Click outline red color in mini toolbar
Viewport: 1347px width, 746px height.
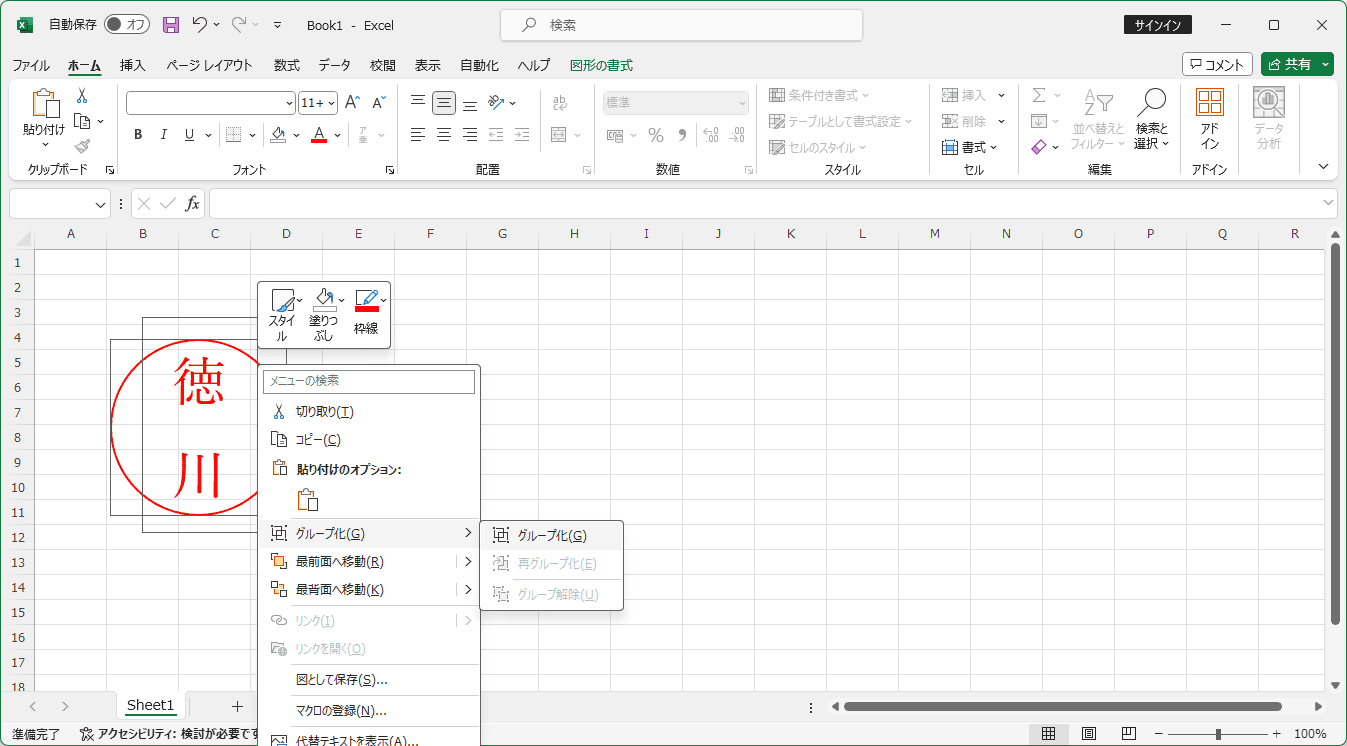(x=367, y=300)
